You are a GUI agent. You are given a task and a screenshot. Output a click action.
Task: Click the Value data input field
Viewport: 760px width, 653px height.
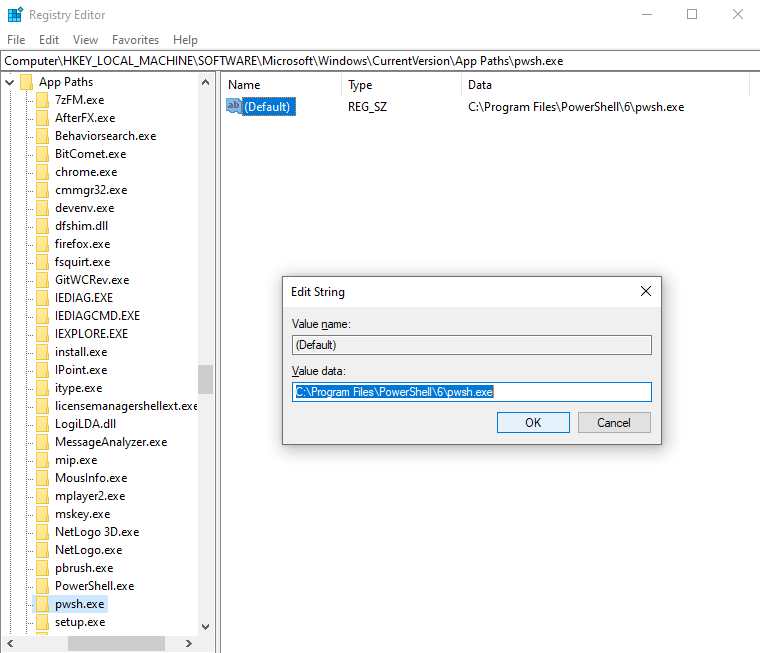coord(472,392)
